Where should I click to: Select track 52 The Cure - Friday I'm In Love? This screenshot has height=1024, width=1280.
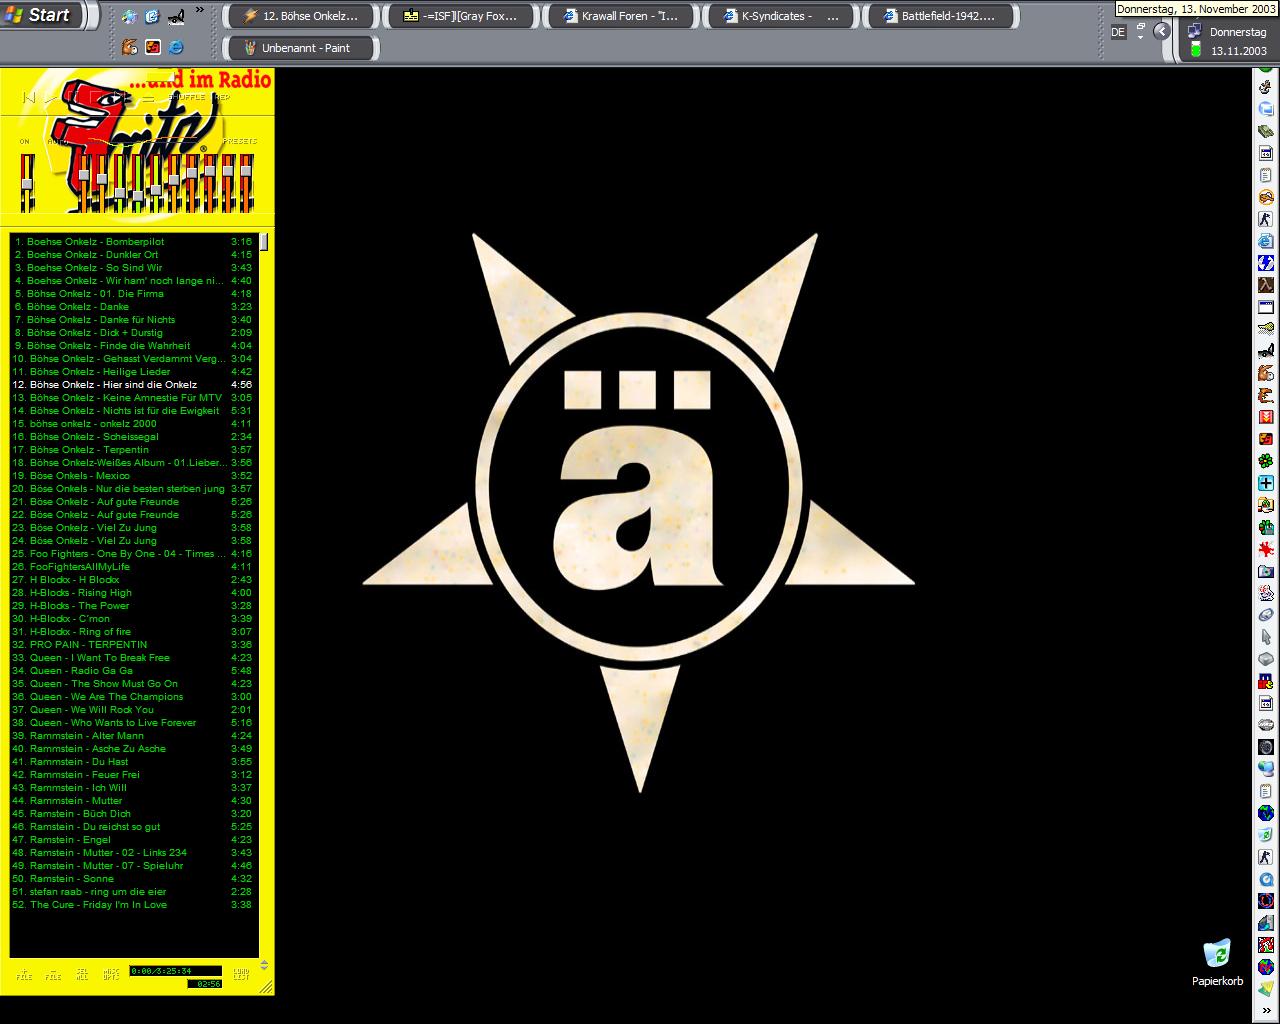133,904
